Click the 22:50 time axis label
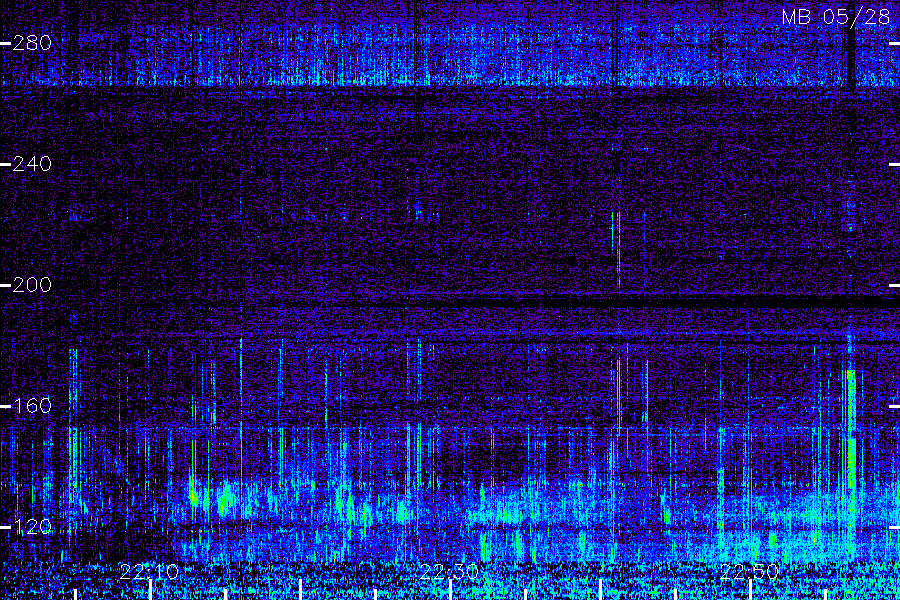Viewport: 900px width, 600px height. click(749, 572)
